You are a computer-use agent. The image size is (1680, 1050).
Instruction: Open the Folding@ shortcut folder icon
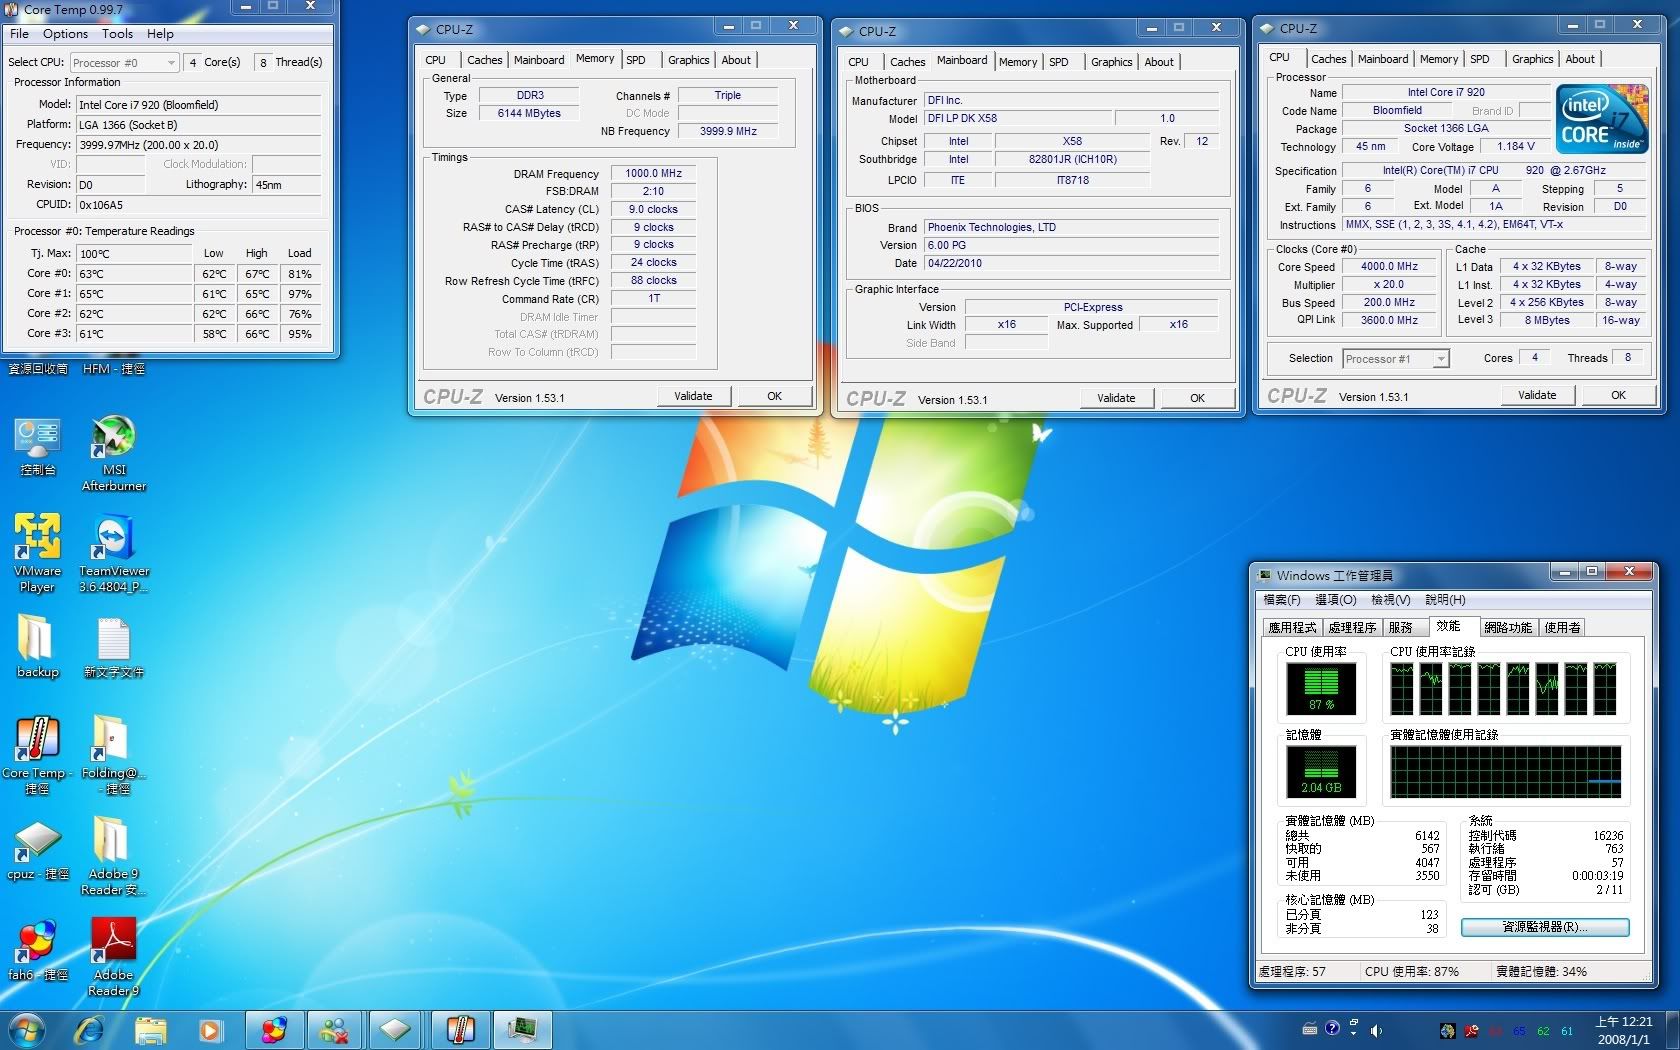[x=114, y=754]
